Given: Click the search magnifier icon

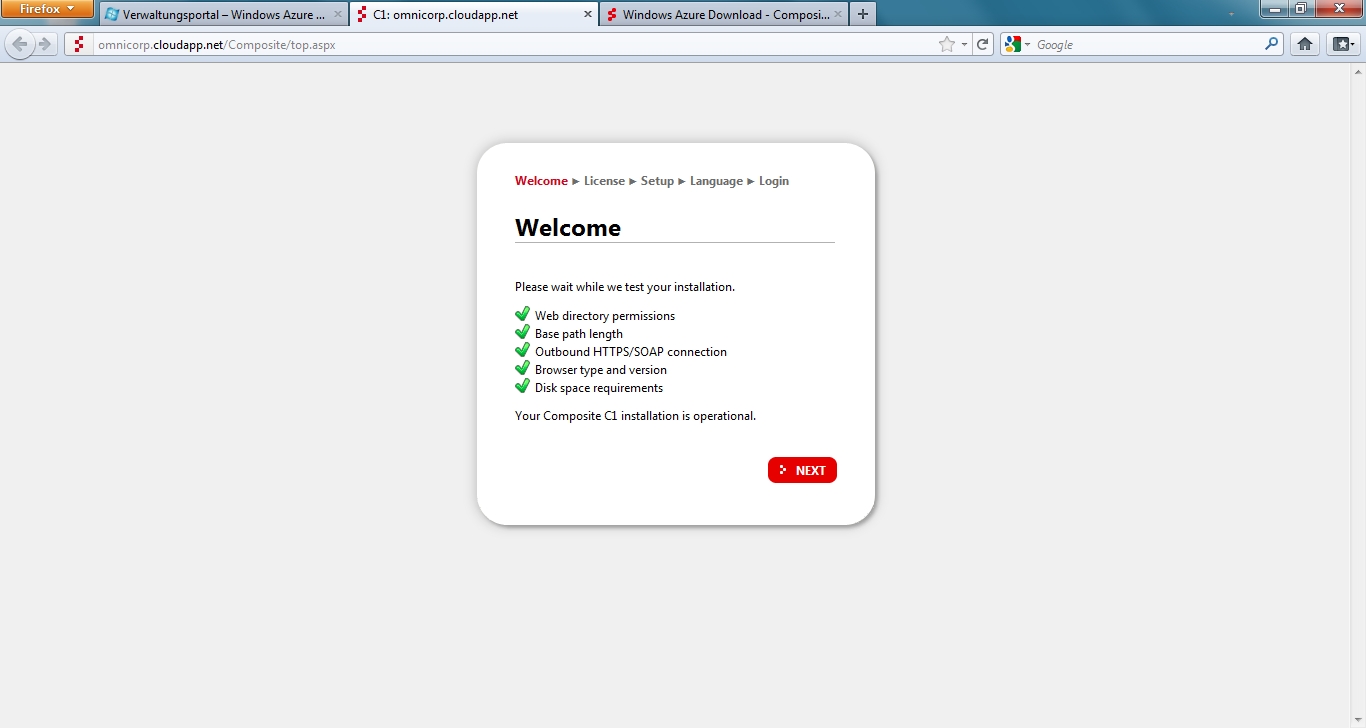Looking at the screenshot, I should (x=1271, y=44).
